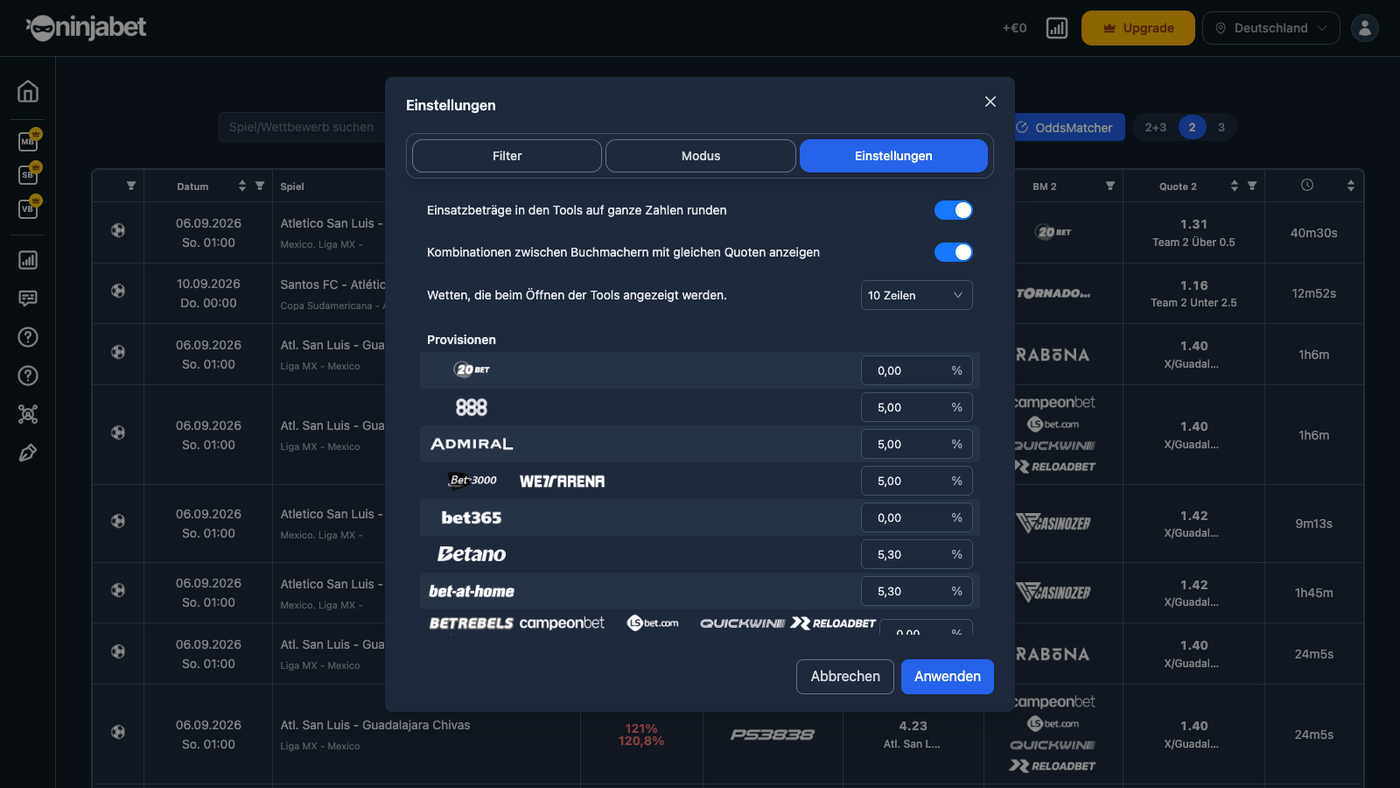Open the statistics icon next to +€0
This screenshot has width=1400, height=788.
(1057, 28)
